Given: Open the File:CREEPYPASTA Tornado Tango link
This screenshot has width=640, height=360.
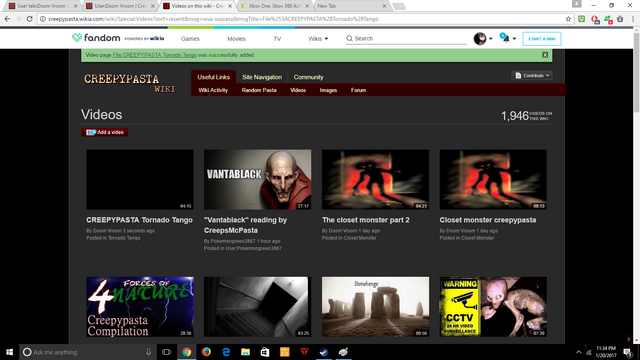Looking at the screenshot, I should (154, 55).
